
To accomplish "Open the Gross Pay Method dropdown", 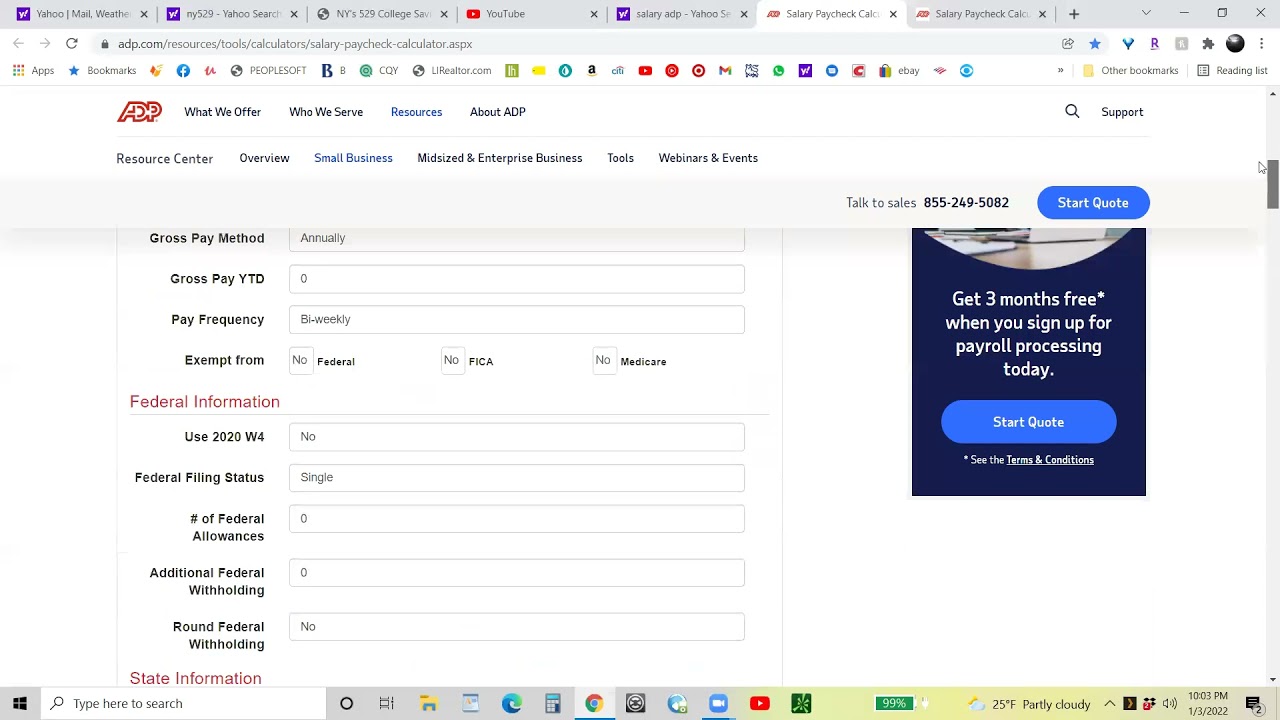I will tap(517, 238).
